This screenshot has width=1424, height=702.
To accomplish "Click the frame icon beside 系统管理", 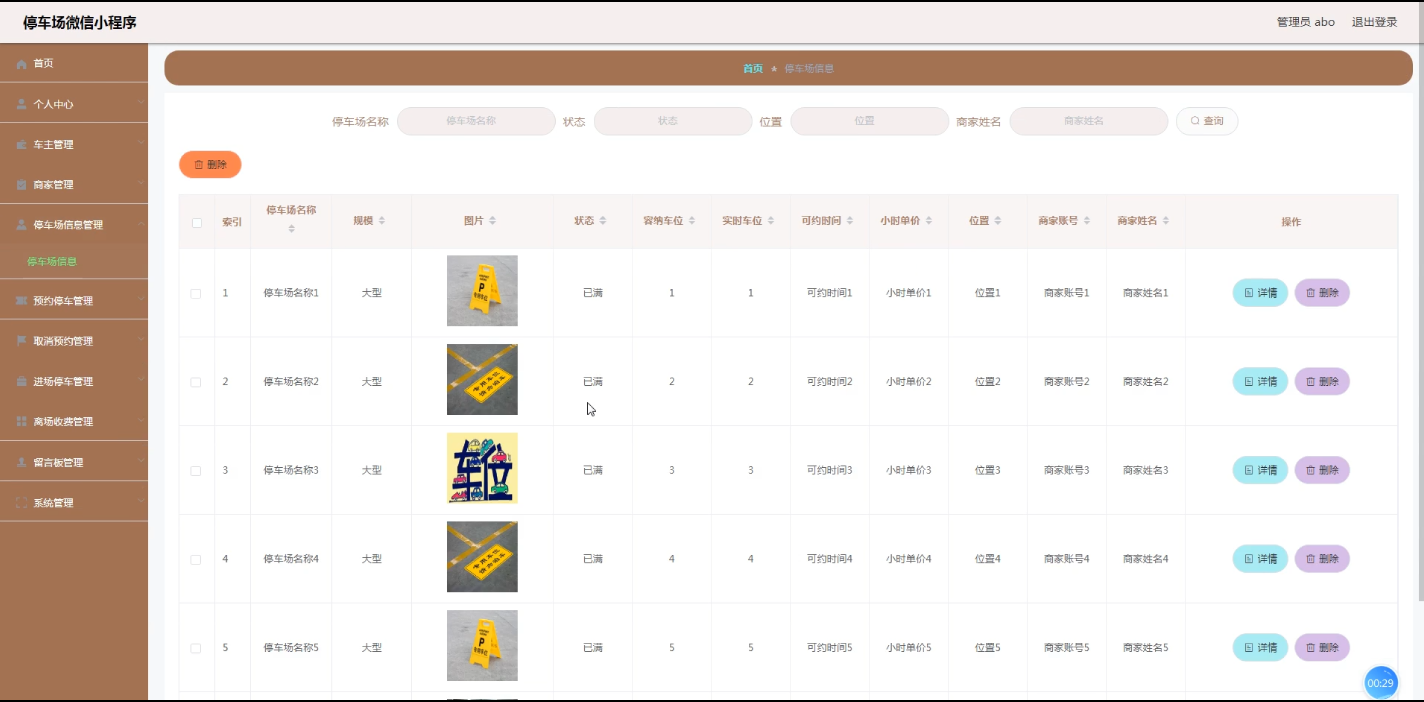I will tap(22, 503).
